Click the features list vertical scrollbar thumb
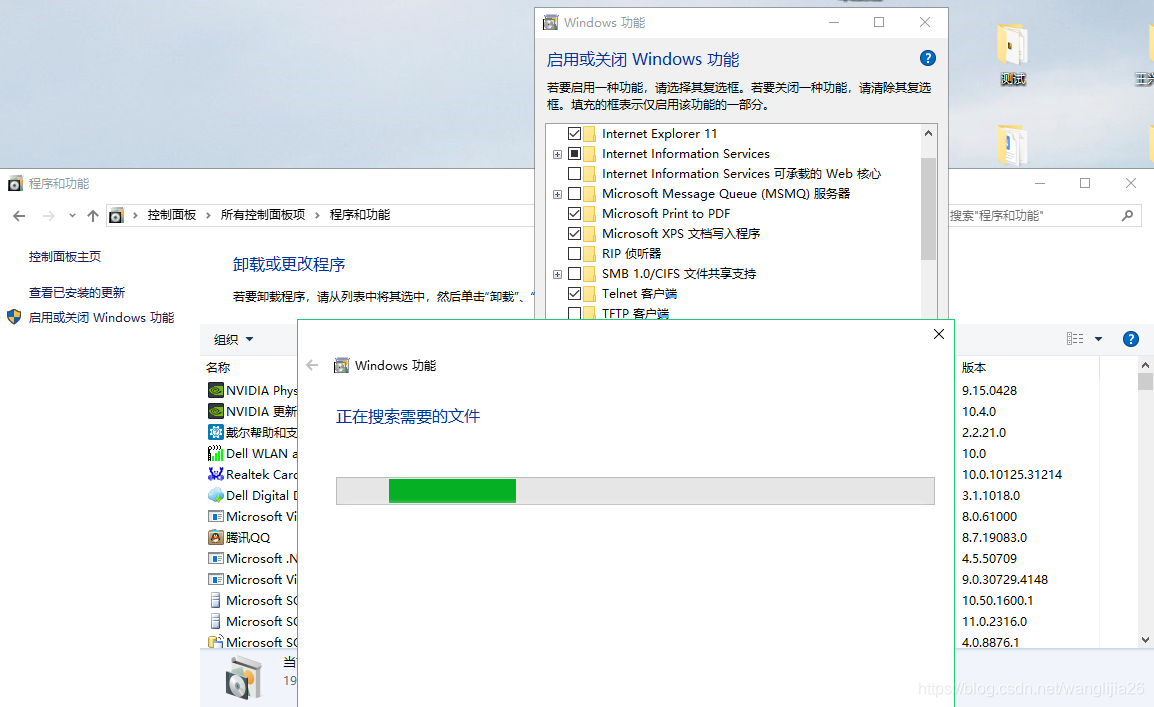The width and height of the screenshot is (1154, 707). 928,208
